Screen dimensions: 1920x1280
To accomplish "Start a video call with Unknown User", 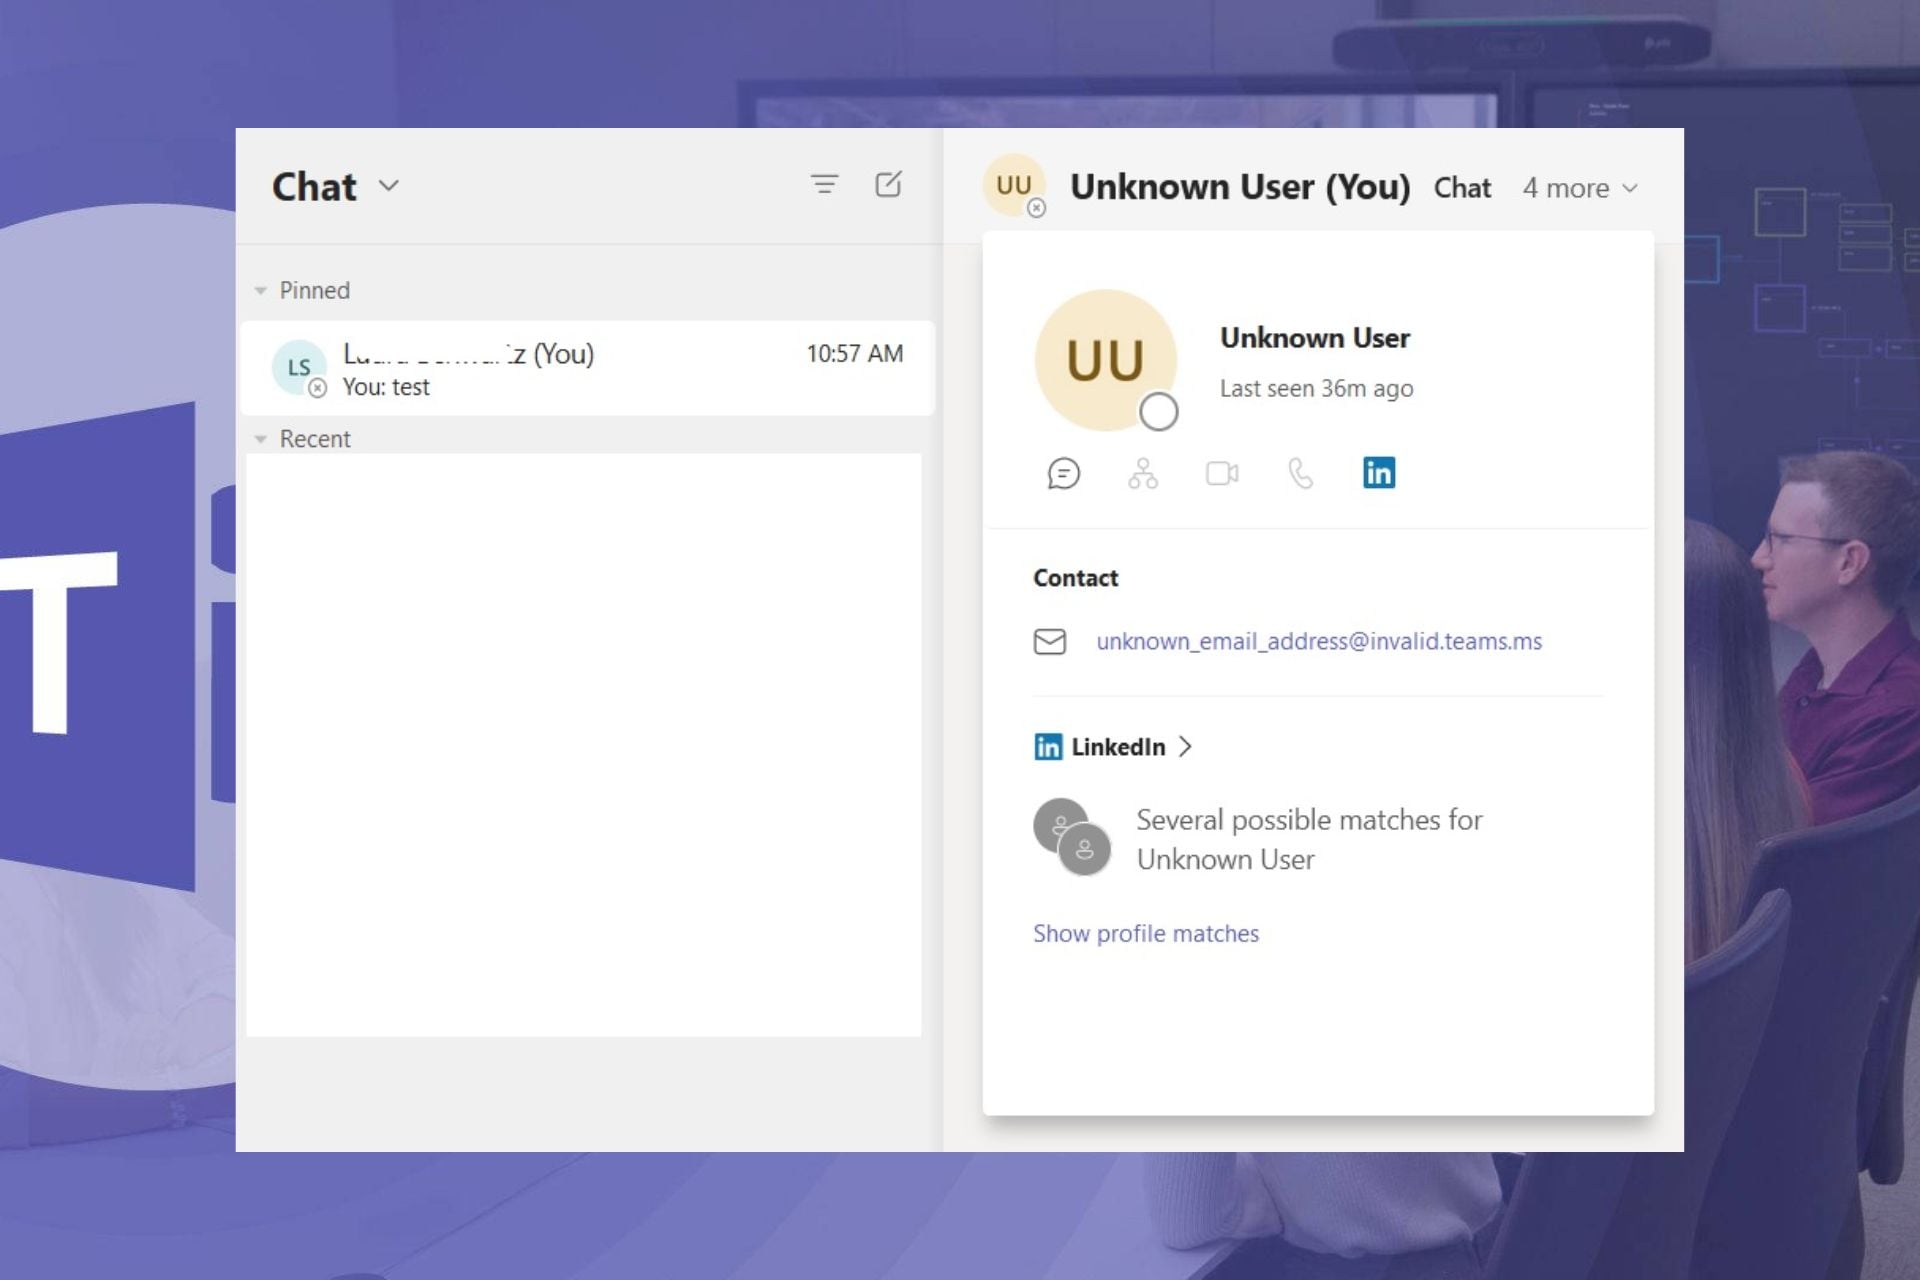I will click(1221, 474).
